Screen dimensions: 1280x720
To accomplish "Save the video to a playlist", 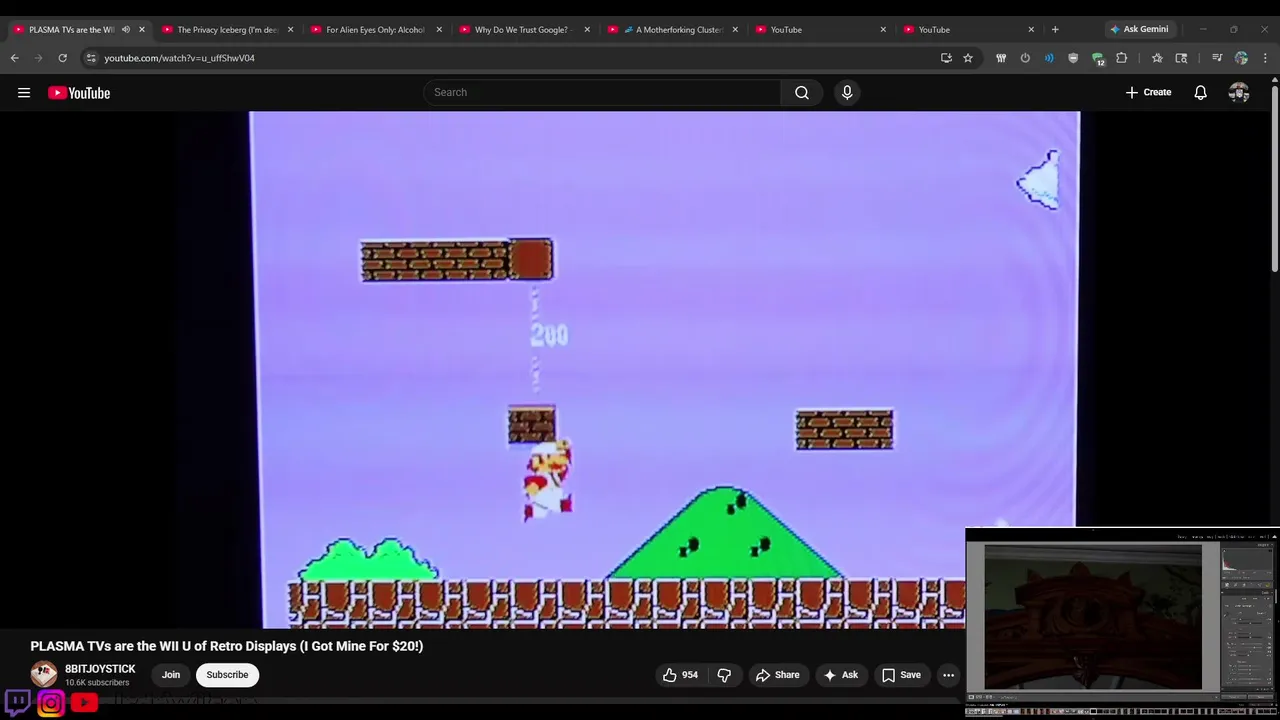I will [901, 675].
